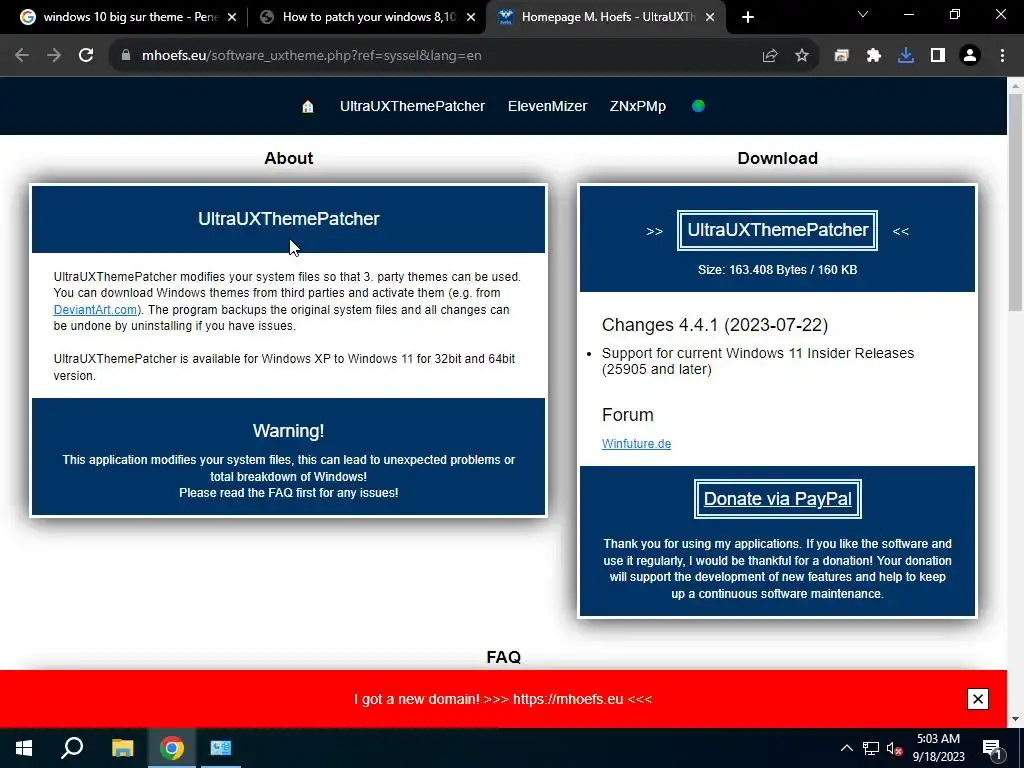Show hidden system tray icons
Screen dimensions: 1024x768
846,748
